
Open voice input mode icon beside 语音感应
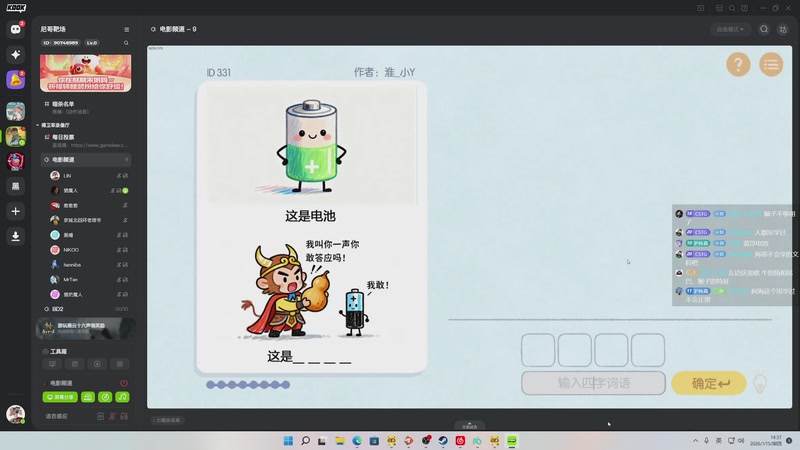click(x=101, y=416)
